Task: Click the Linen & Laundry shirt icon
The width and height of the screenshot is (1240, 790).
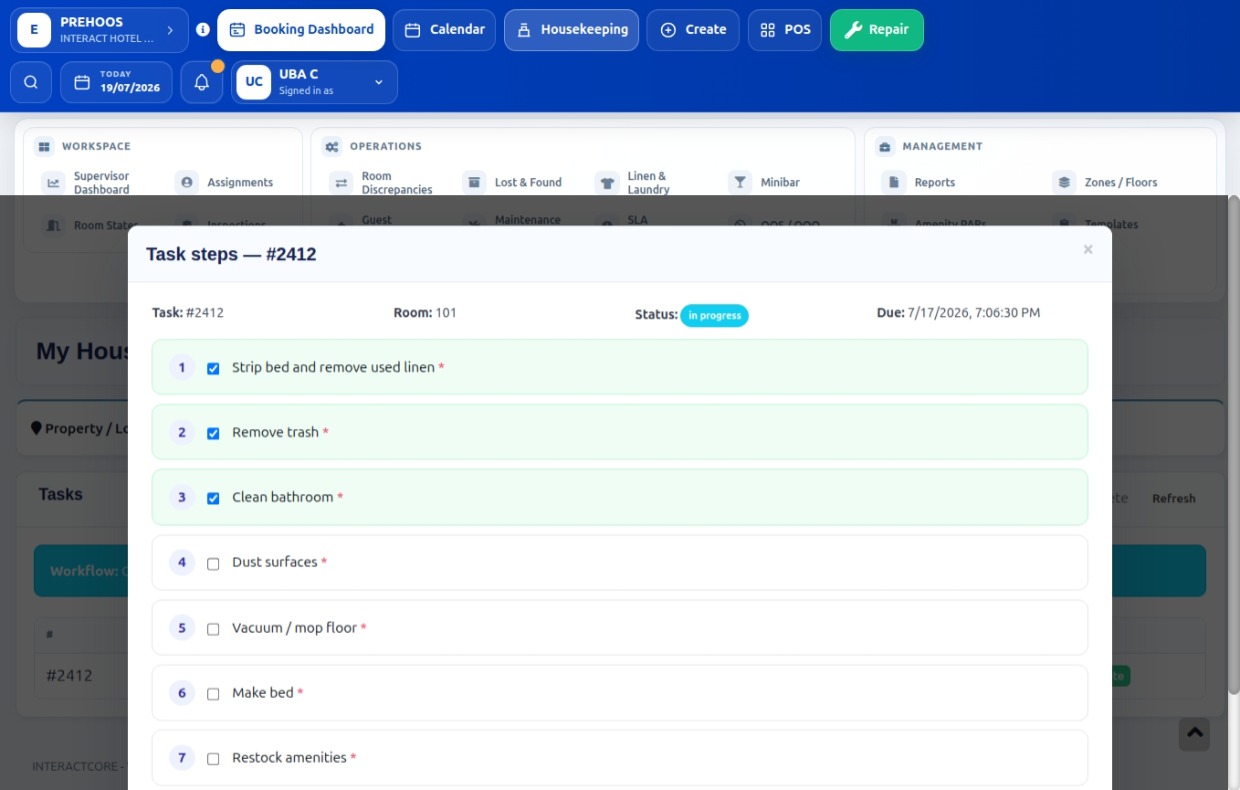Action: [607, 182]
